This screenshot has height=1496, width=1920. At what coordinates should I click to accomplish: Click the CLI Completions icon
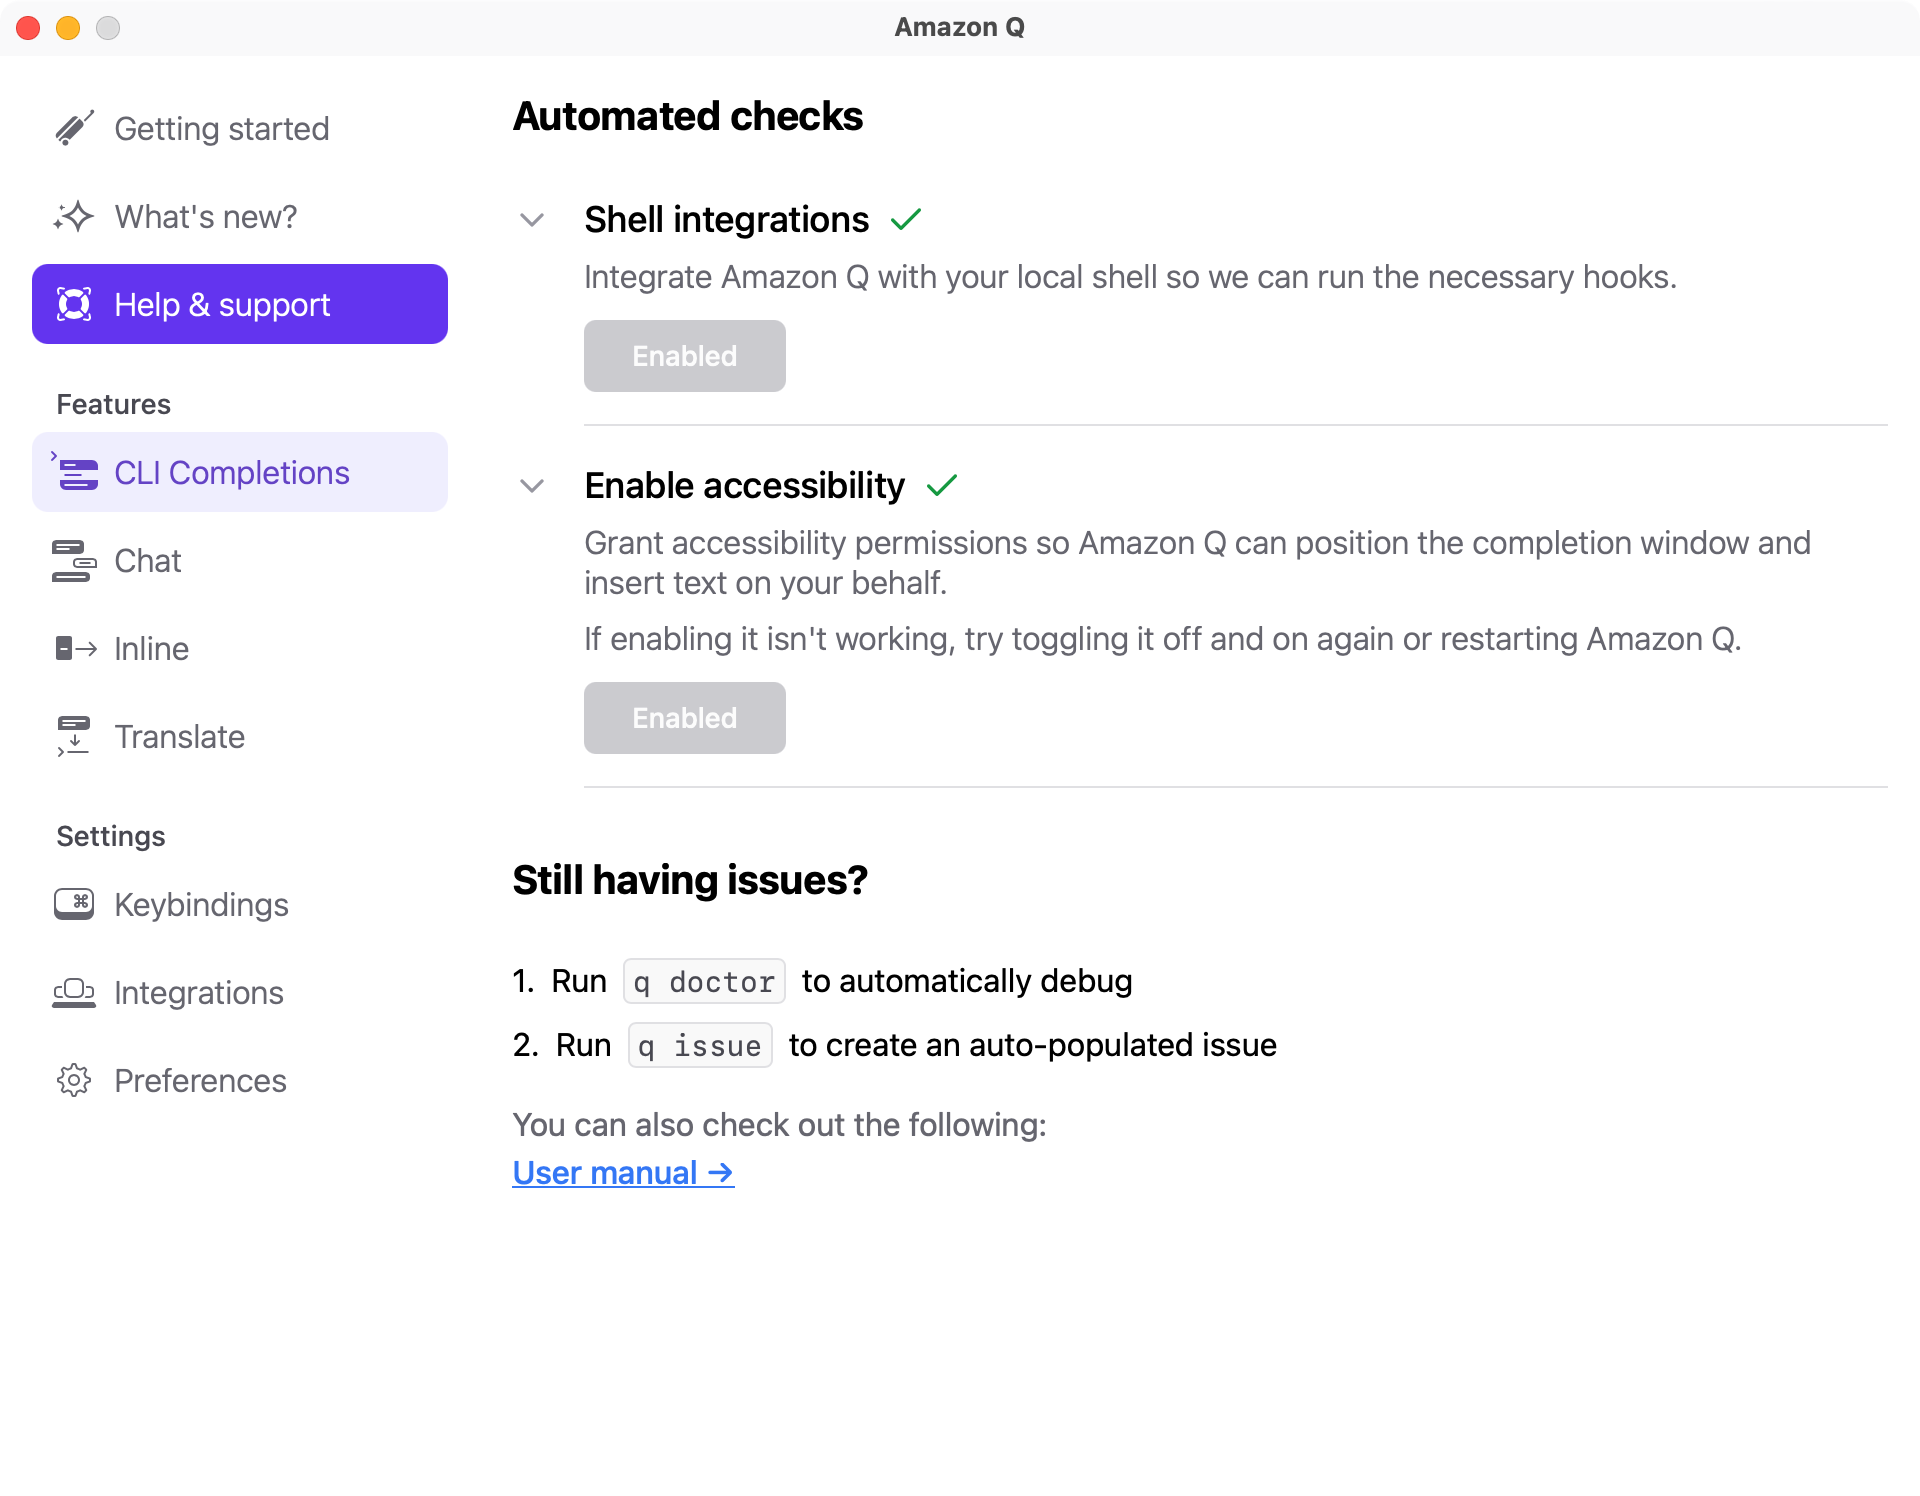tap(74, 472)
